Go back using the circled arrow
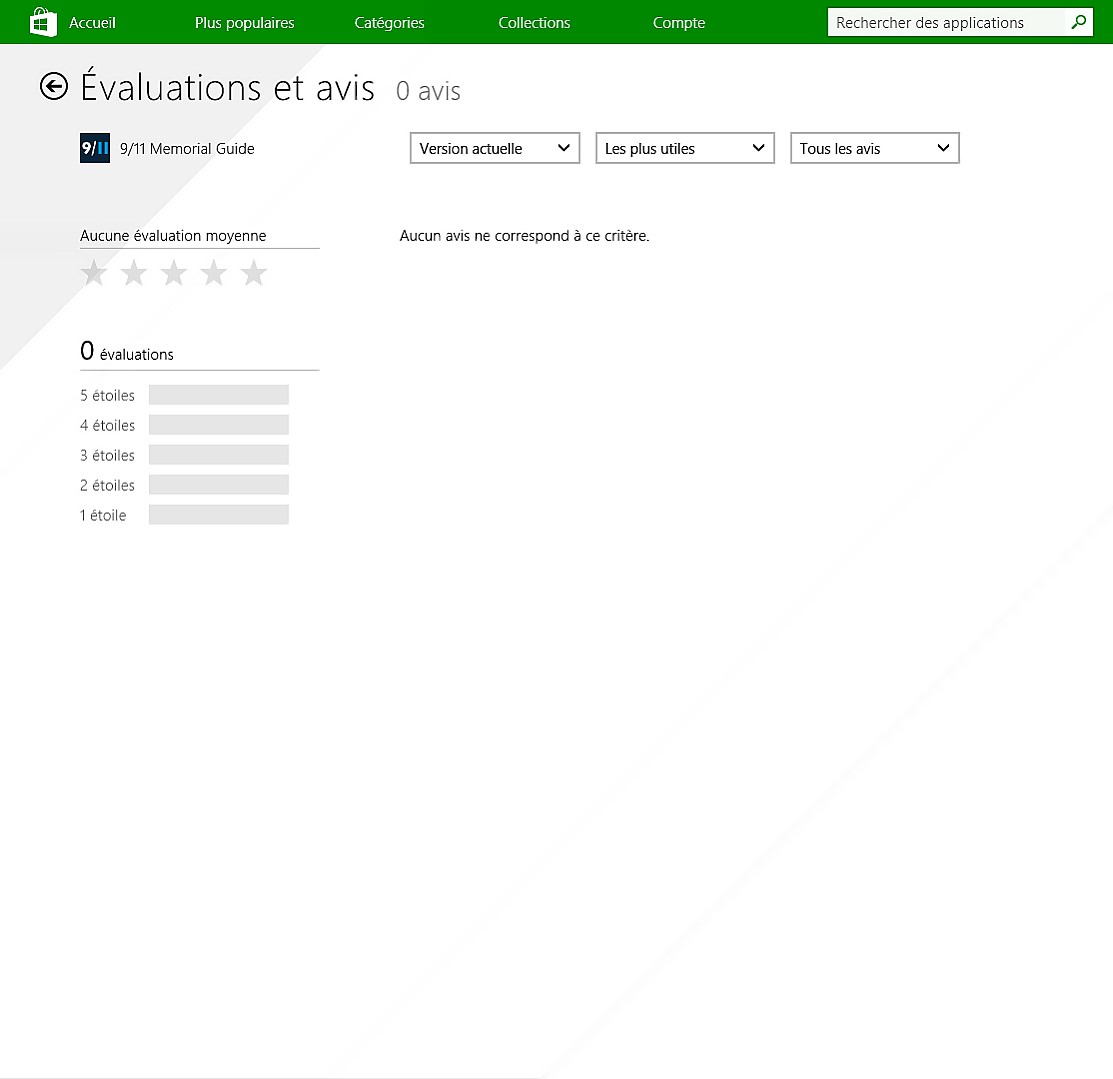The width and height of the screenshot is (1113, 1079). (x=54, y=87)
